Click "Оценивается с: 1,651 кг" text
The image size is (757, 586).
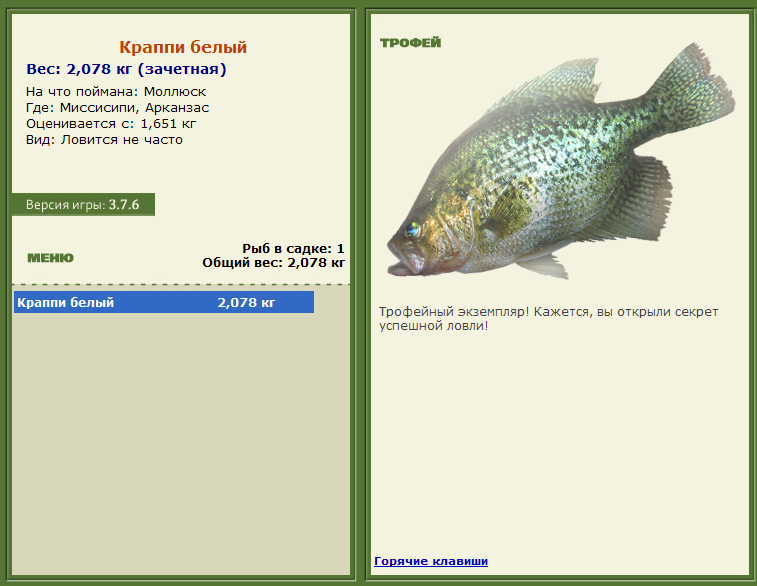(111, 124)
